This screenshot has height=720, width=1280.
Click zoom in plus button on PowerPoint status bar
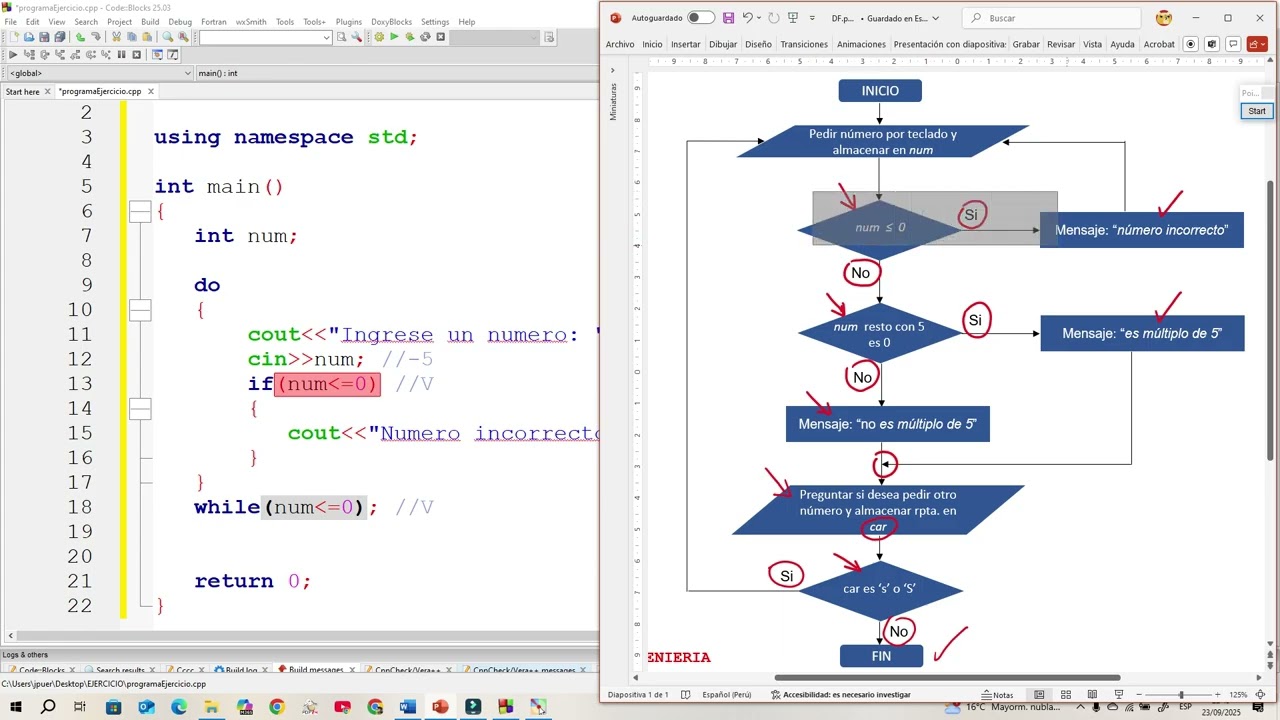point(1217,695)
